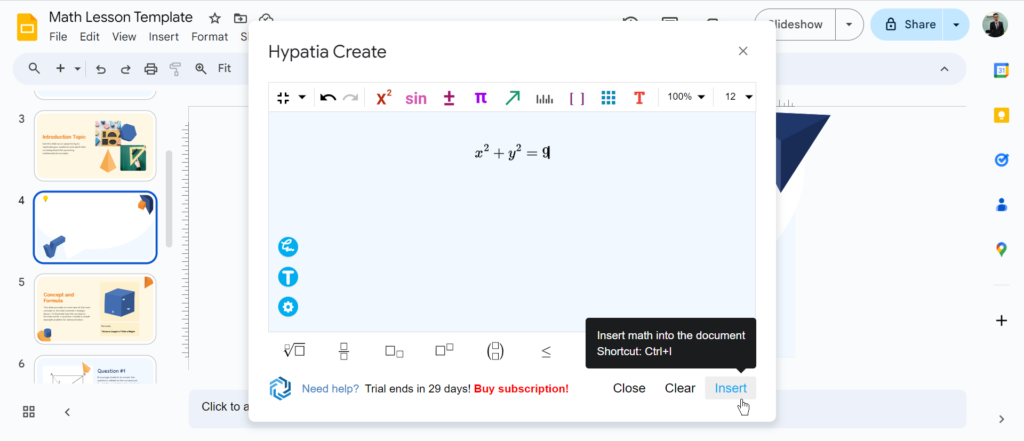Click the Buy subscription! link

tap(521, 388)
